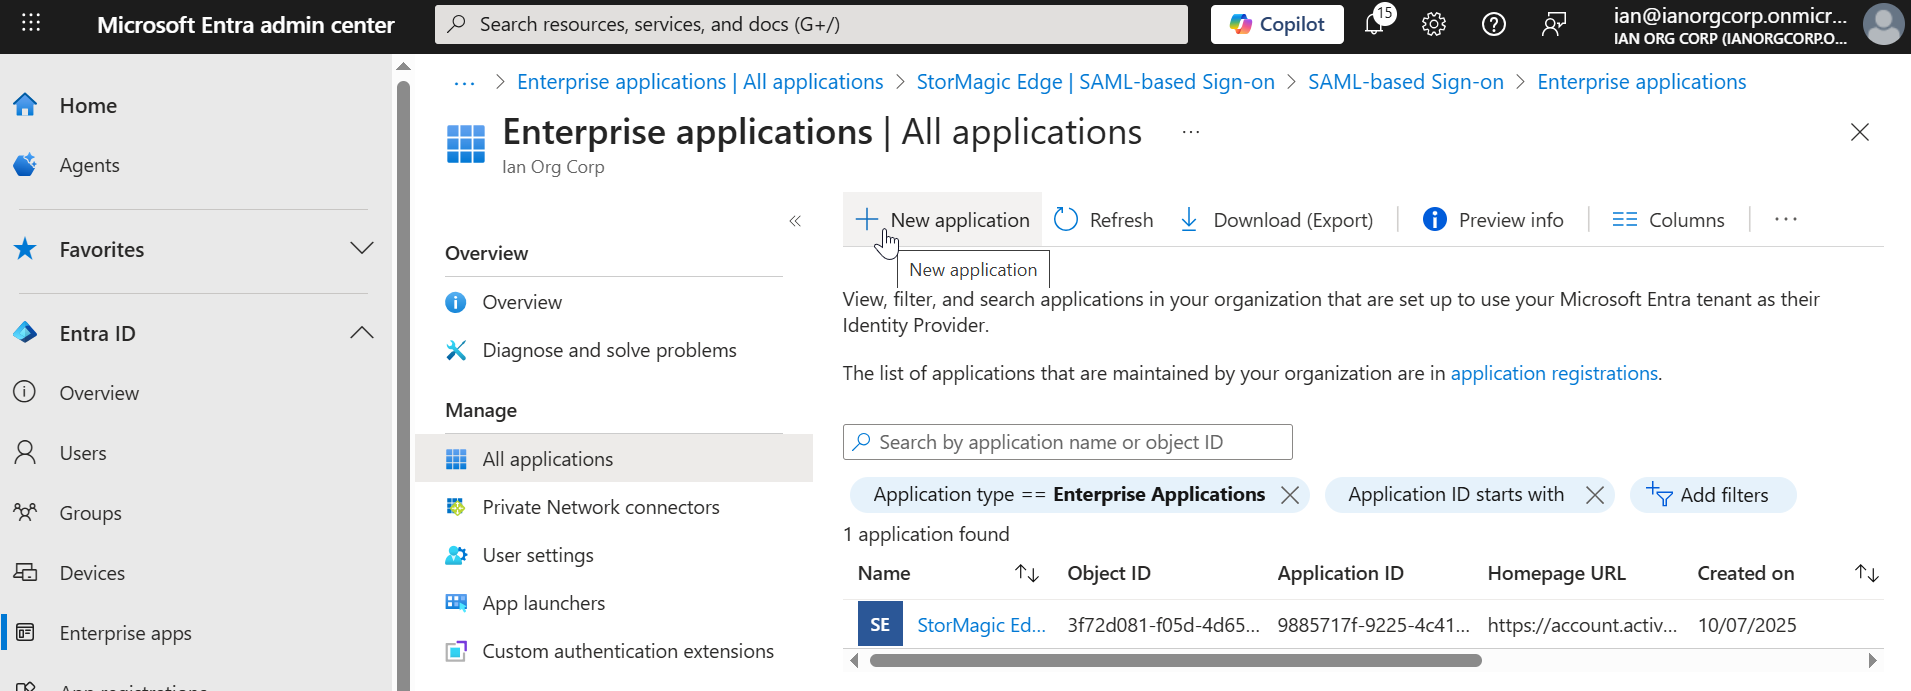Click the SE application tile icon
Image resolution: width=1911 pixels, height=691 pixels.
tap(880, 624)
